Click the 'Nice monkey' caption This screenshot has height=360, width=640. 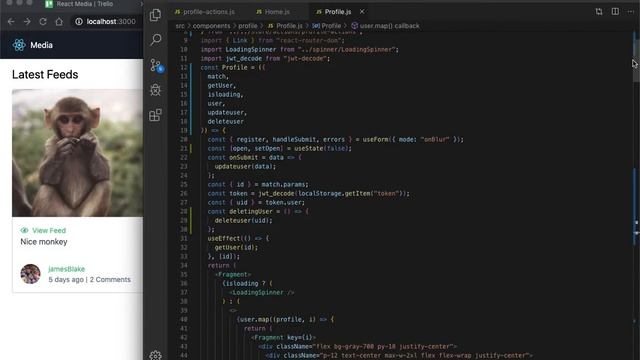click(x=44, y=242)
